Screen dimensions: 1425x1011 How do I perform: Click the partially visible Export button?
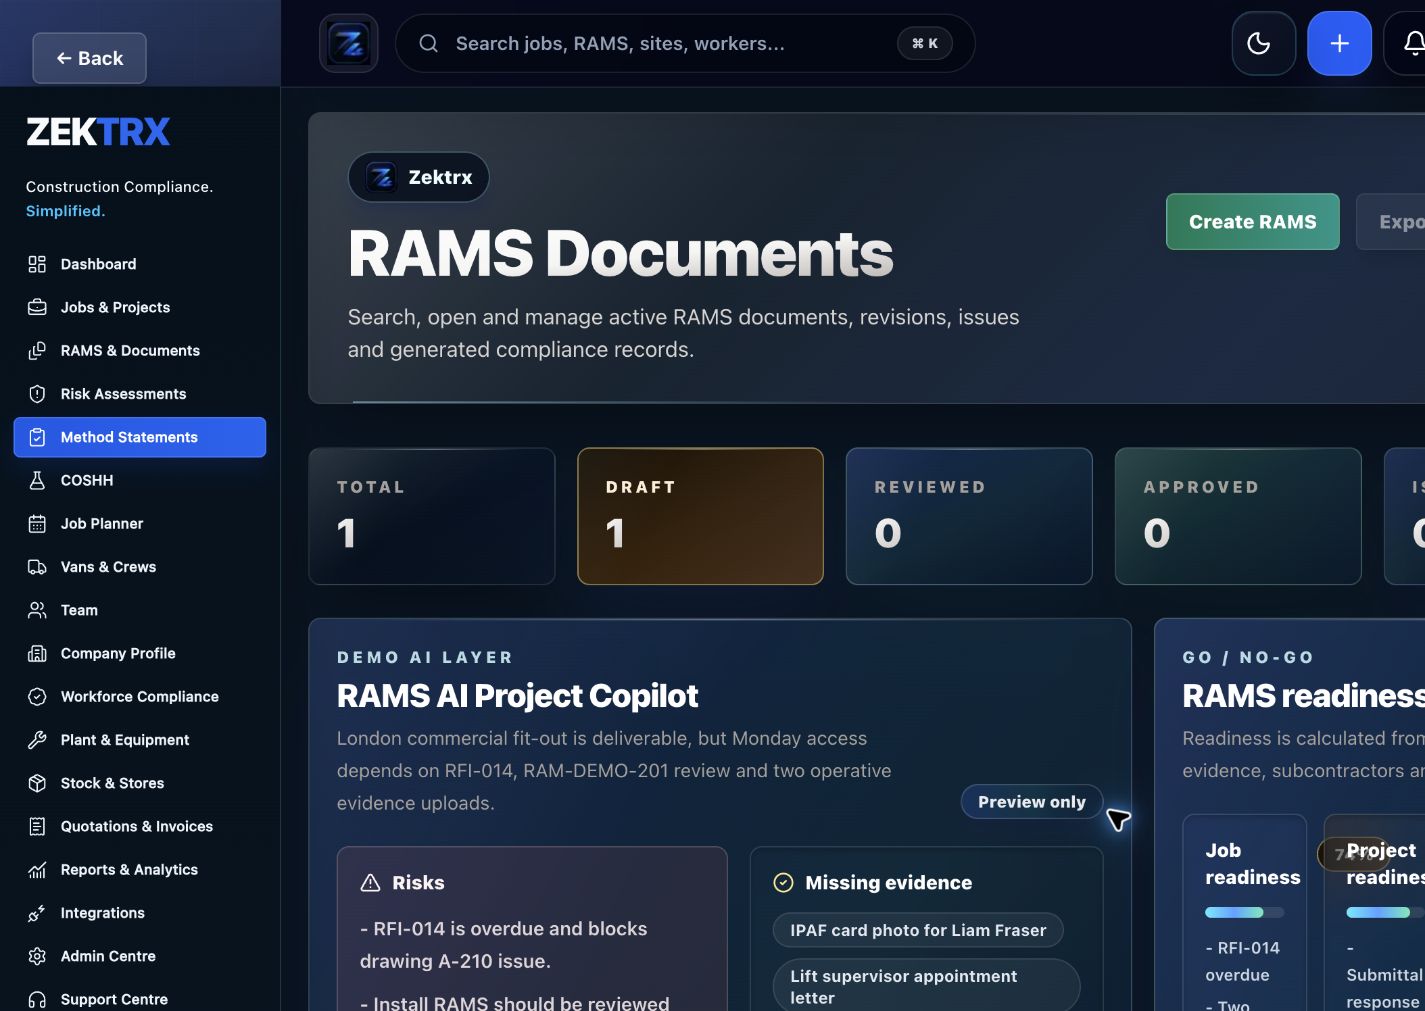1391,222
